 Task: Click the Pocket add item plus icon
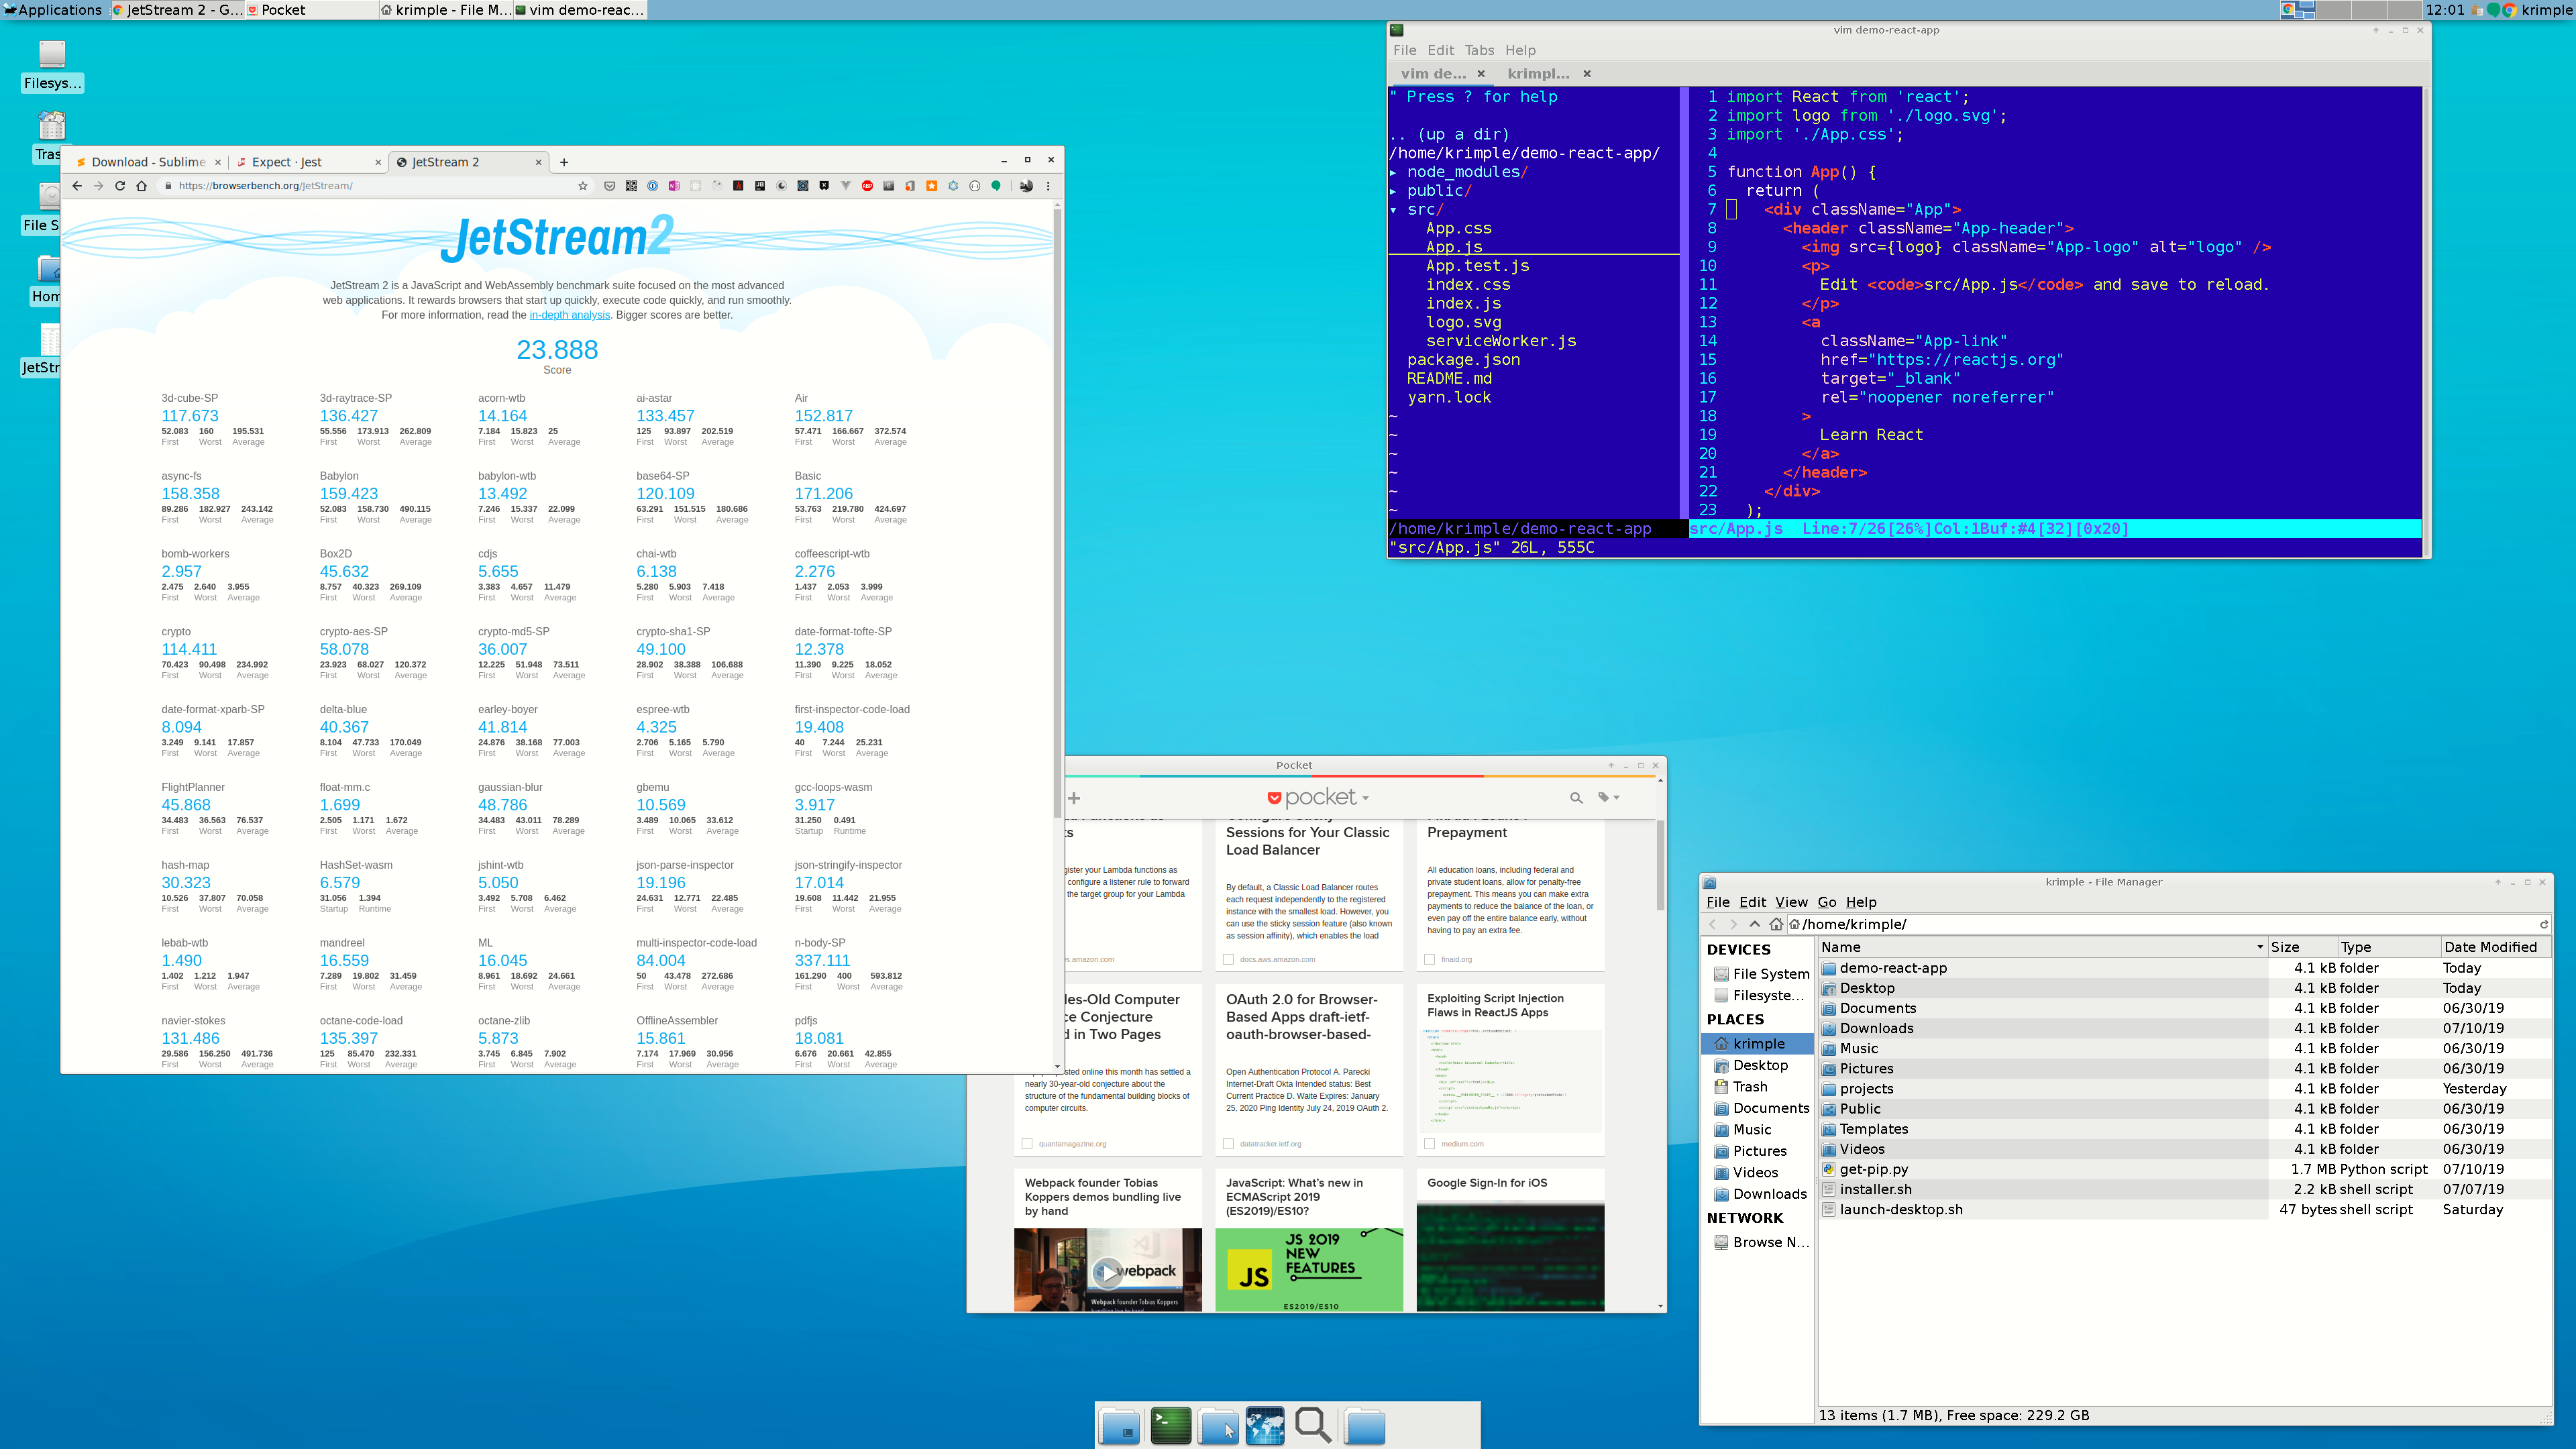pos(1074,798)
